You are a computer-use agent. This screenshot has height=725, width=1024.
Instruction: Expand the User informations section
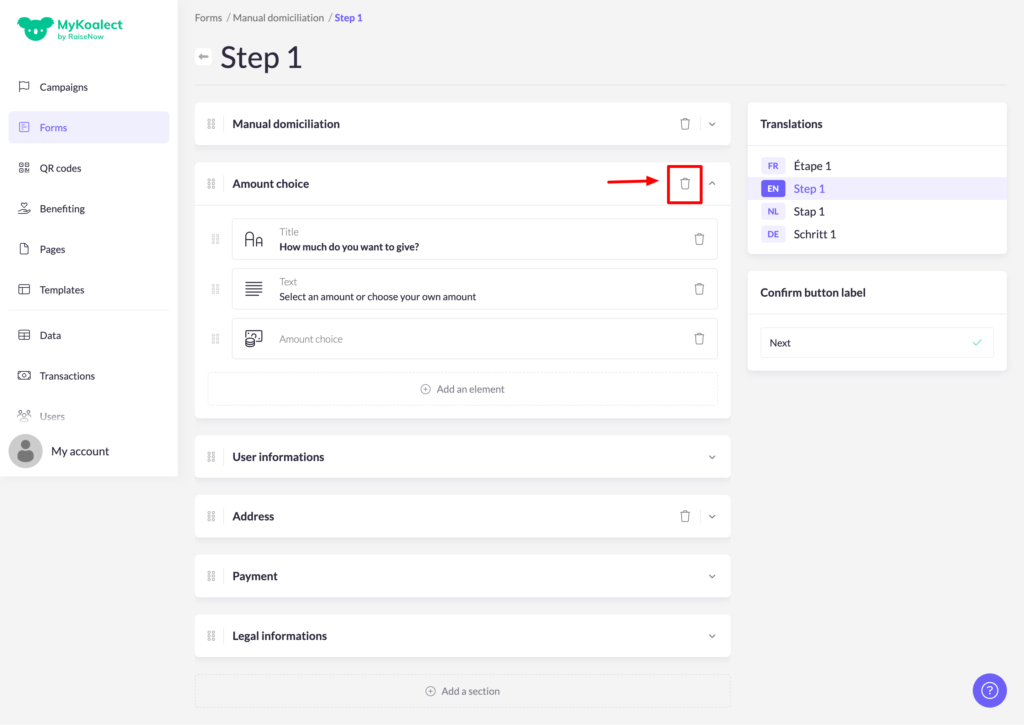click(x=712, y=457)
